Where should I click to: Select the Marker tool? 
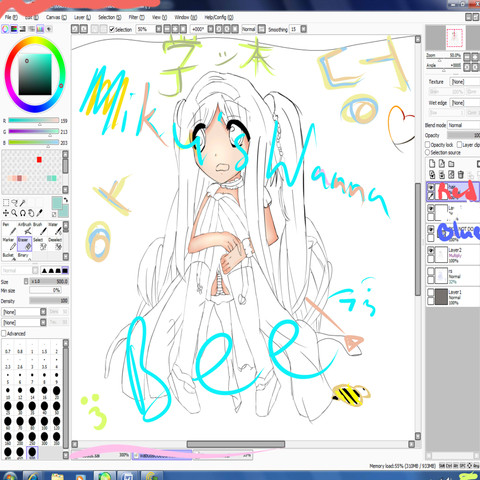point(10,244)
